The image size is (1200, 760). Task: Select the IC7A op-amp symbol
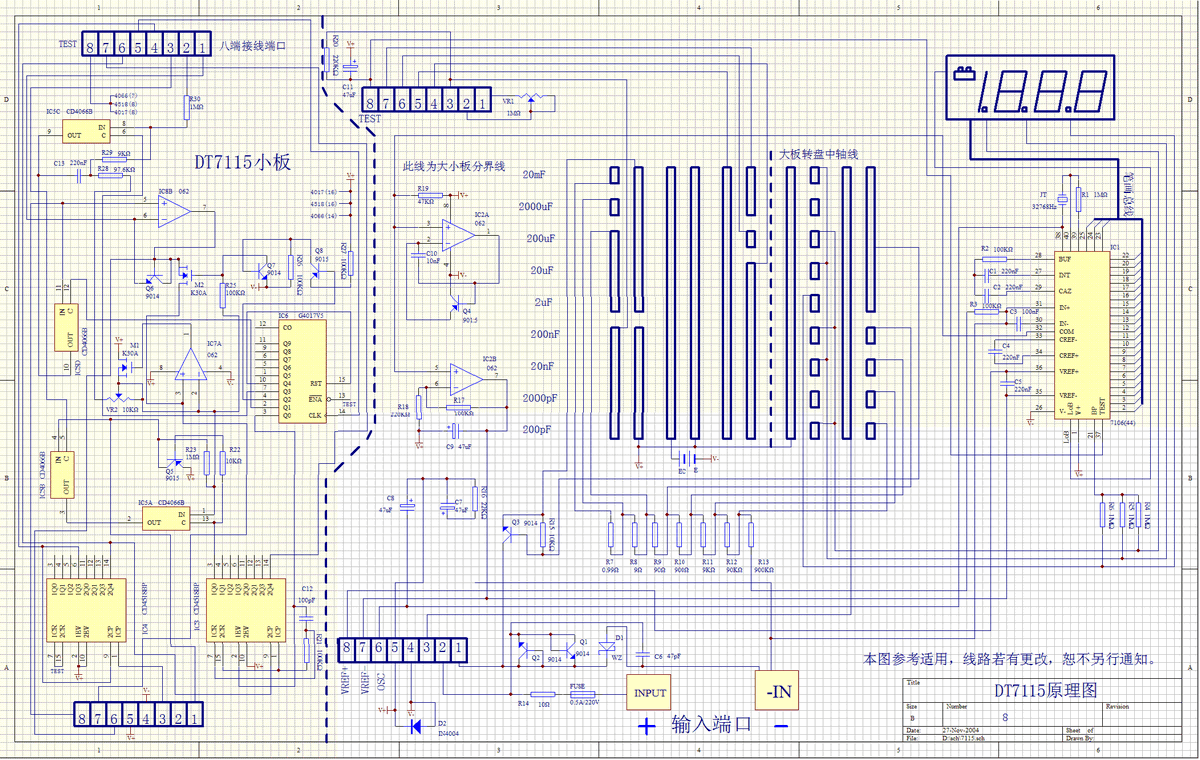click(x=187, y=367)
